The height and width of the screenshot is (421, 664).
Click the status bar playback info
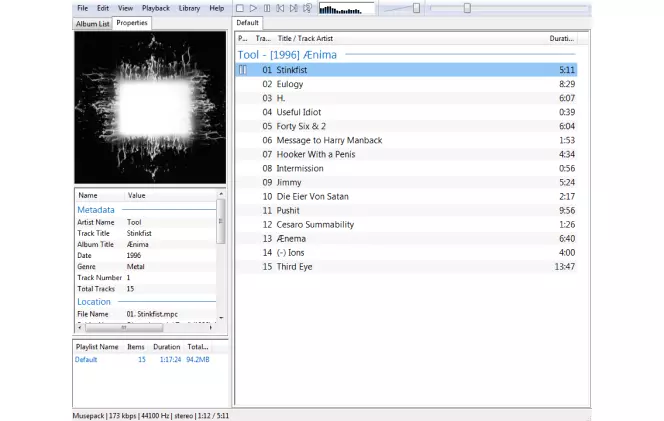[x=151, y=416]
